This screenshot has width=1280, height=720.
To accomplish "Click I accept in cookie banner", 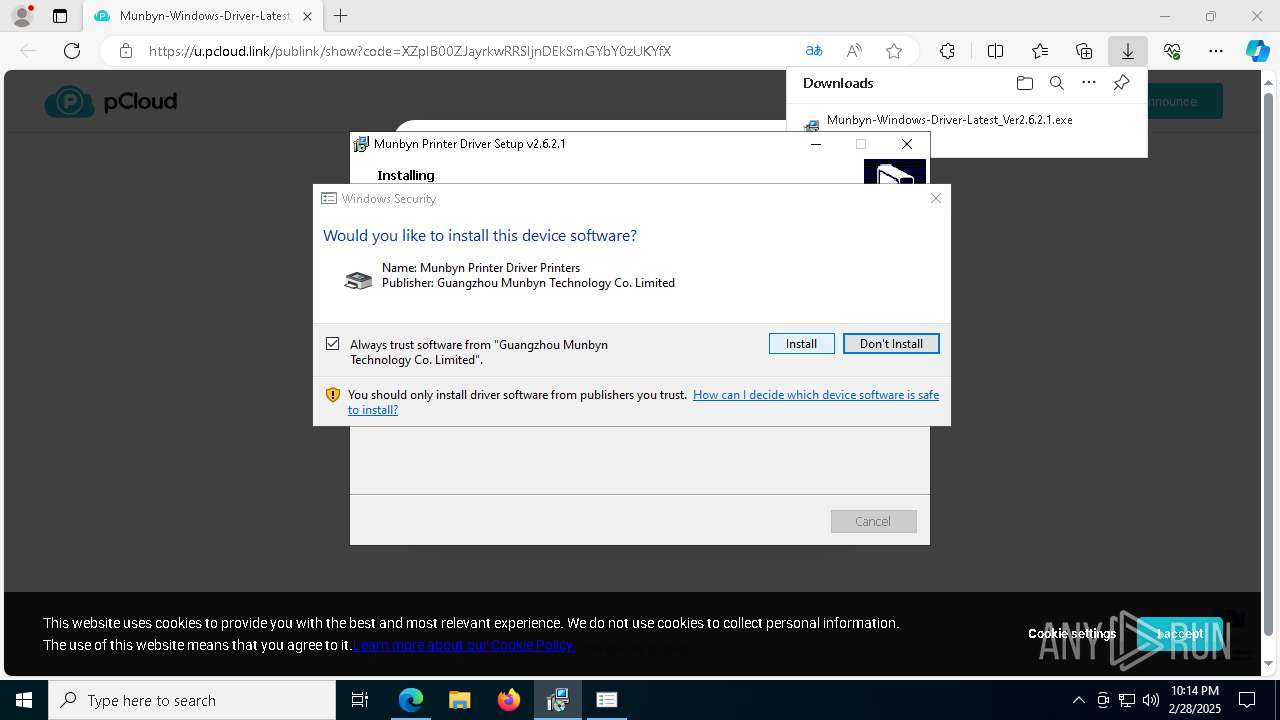I will click(1180, 633).
